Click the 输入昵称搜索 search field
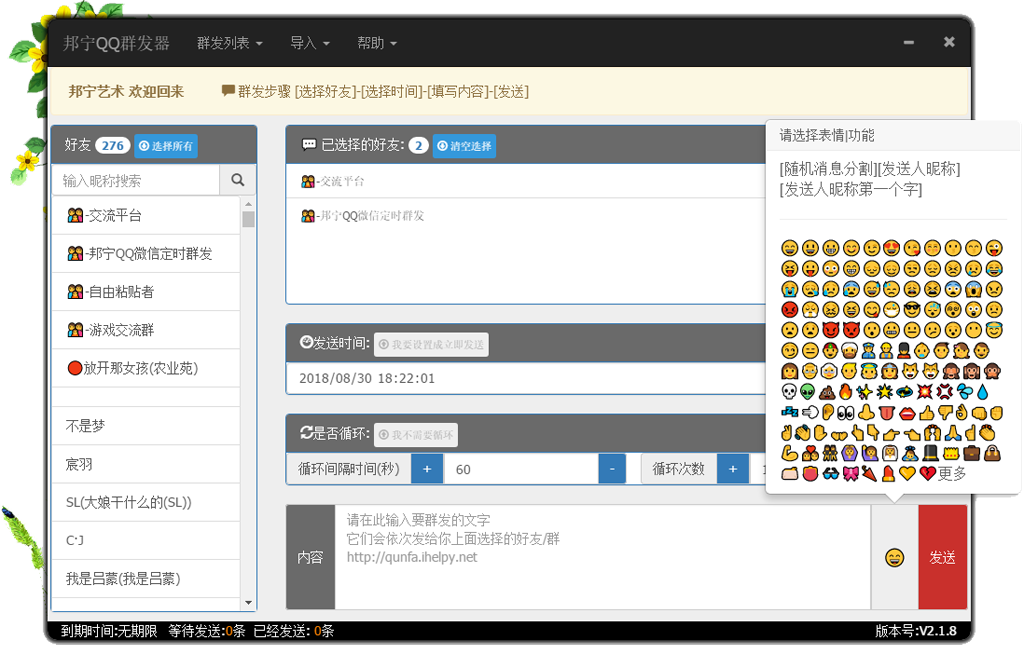Viewport: 1022px width, 645px height. [135, 180]
